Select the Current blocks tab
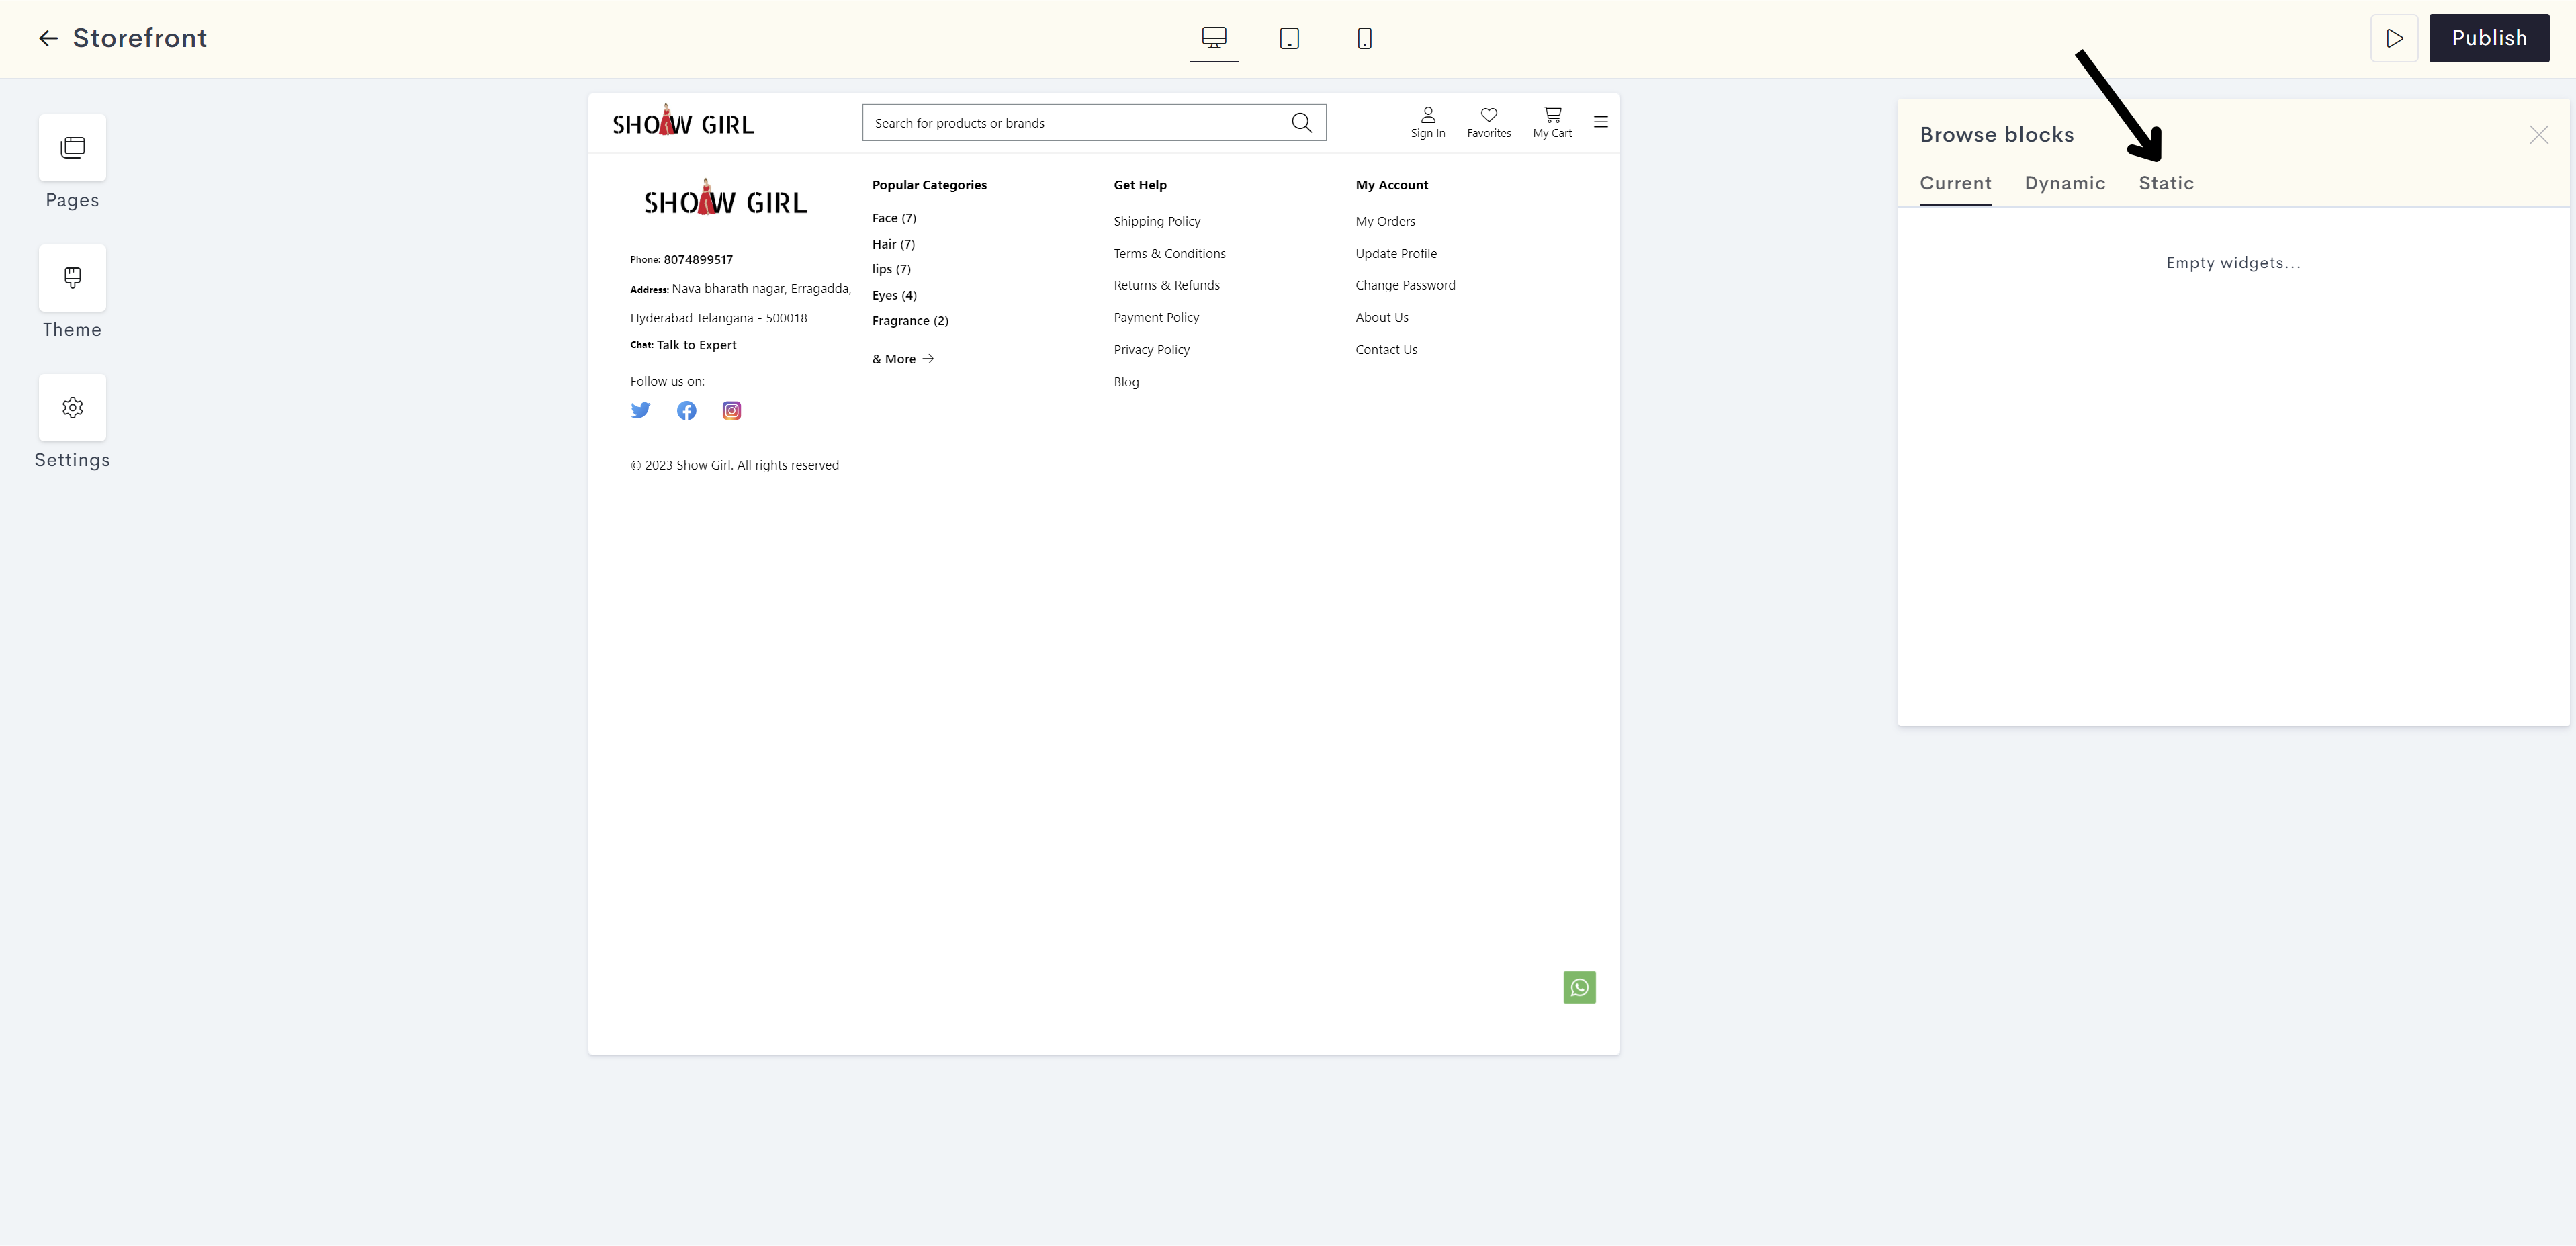 1955,183
